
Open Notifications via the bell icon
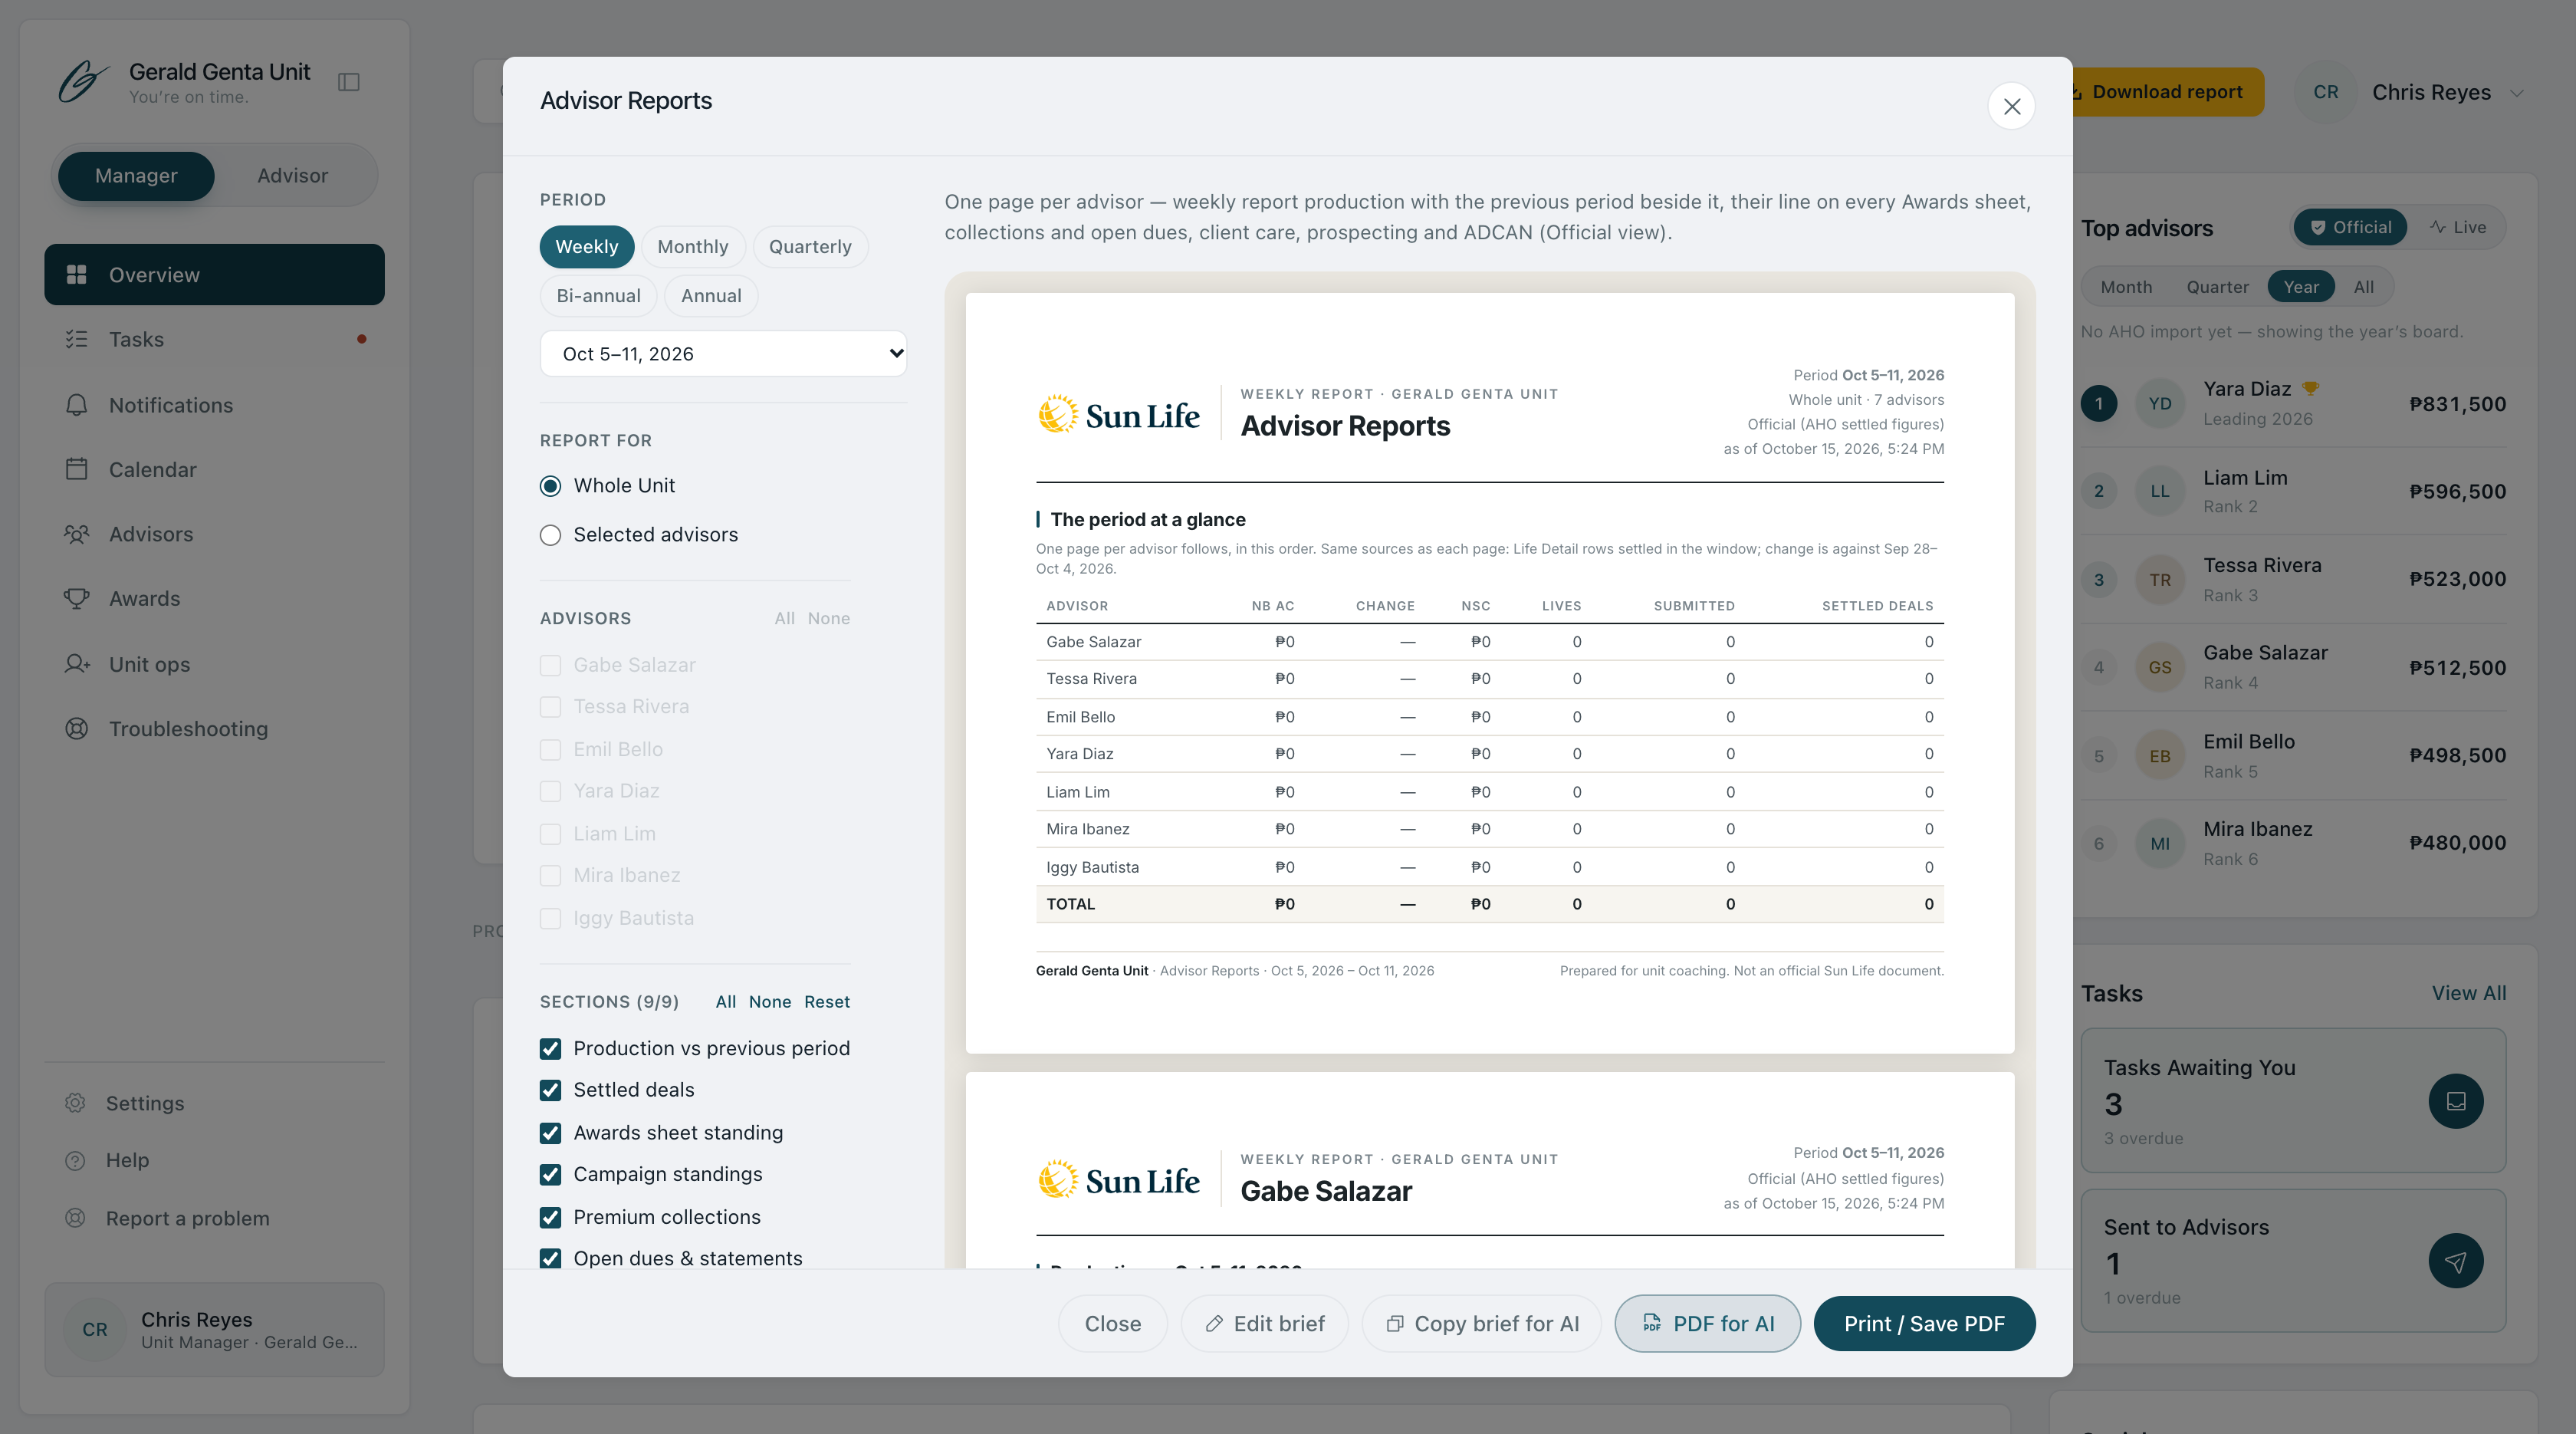tap(77, 405)
